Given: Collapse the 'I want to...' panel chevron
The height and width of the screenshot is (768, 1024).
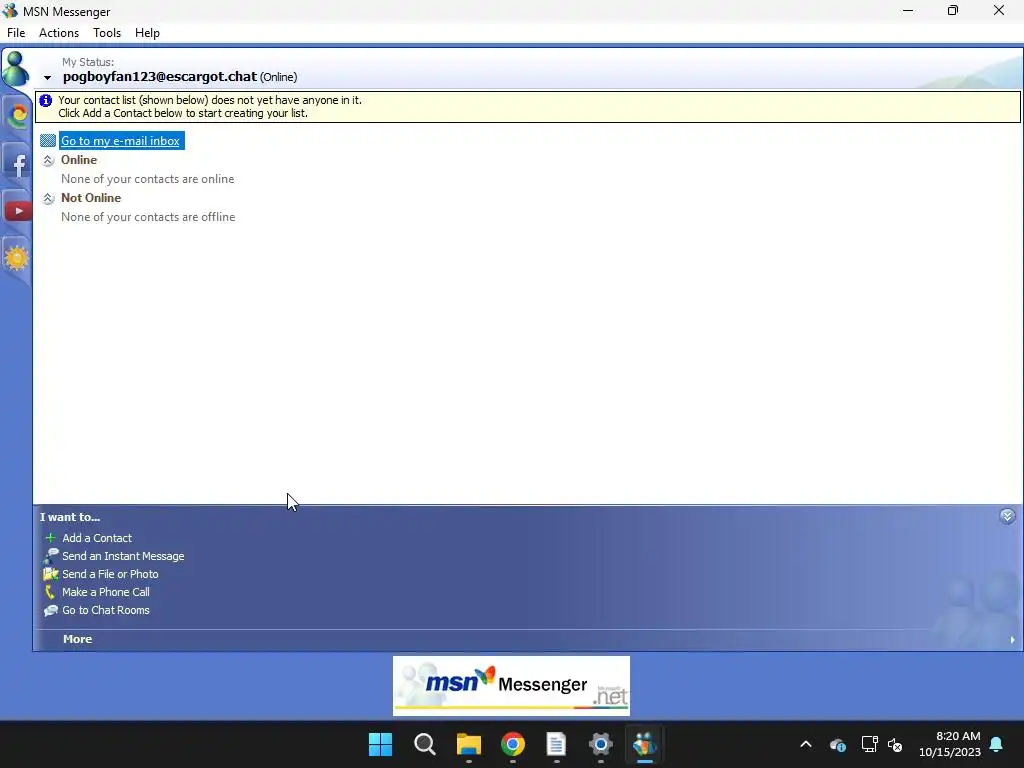Looking at the screenshot, I should click(1007, 517).
